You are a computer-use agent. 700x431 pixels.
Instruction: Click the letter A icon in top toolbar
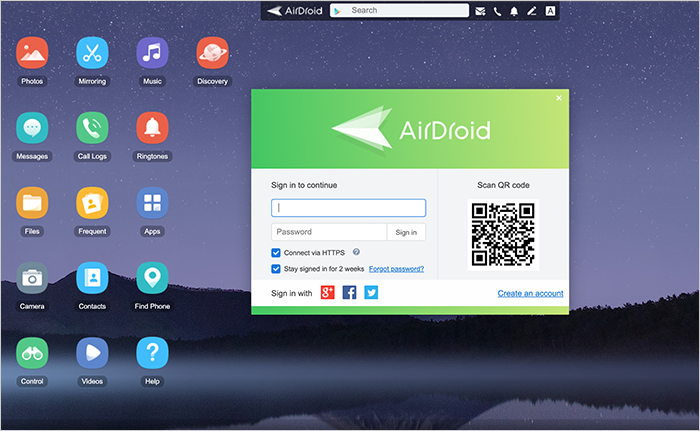(x=550, y=11)
